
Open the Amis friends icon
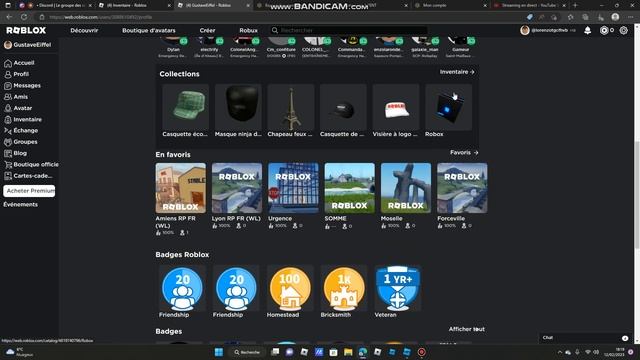click(8, 97)
